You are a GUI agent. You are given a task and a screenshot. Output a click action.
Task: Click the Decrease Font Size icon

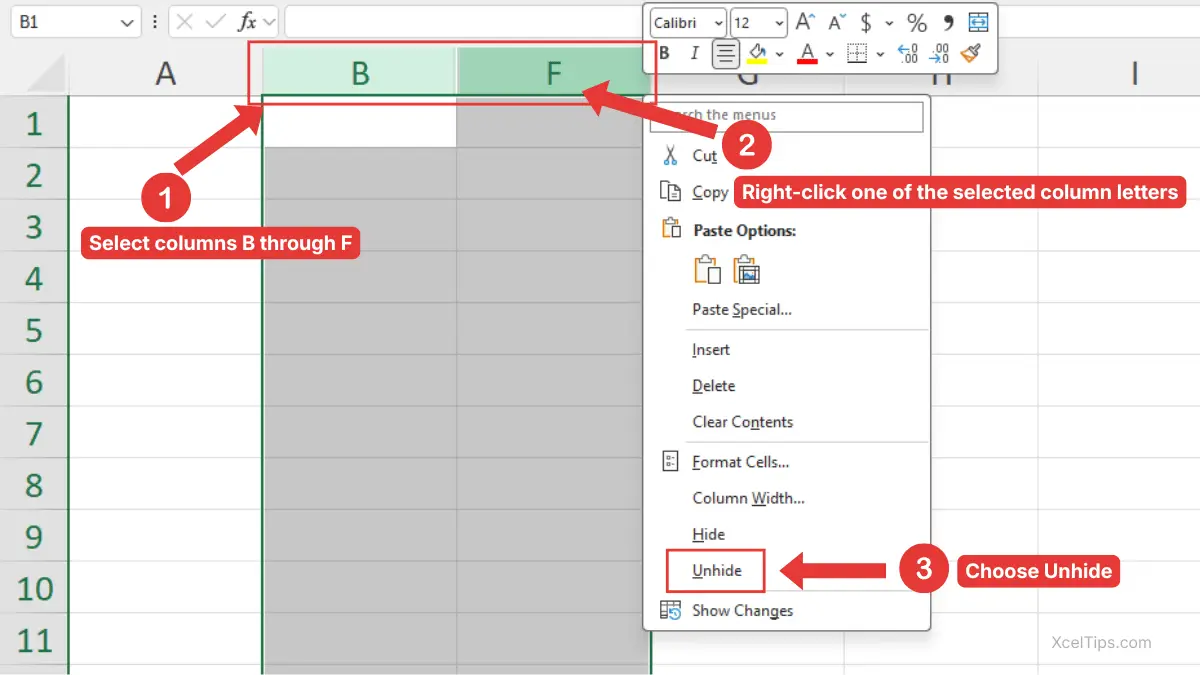pos(837,22)
